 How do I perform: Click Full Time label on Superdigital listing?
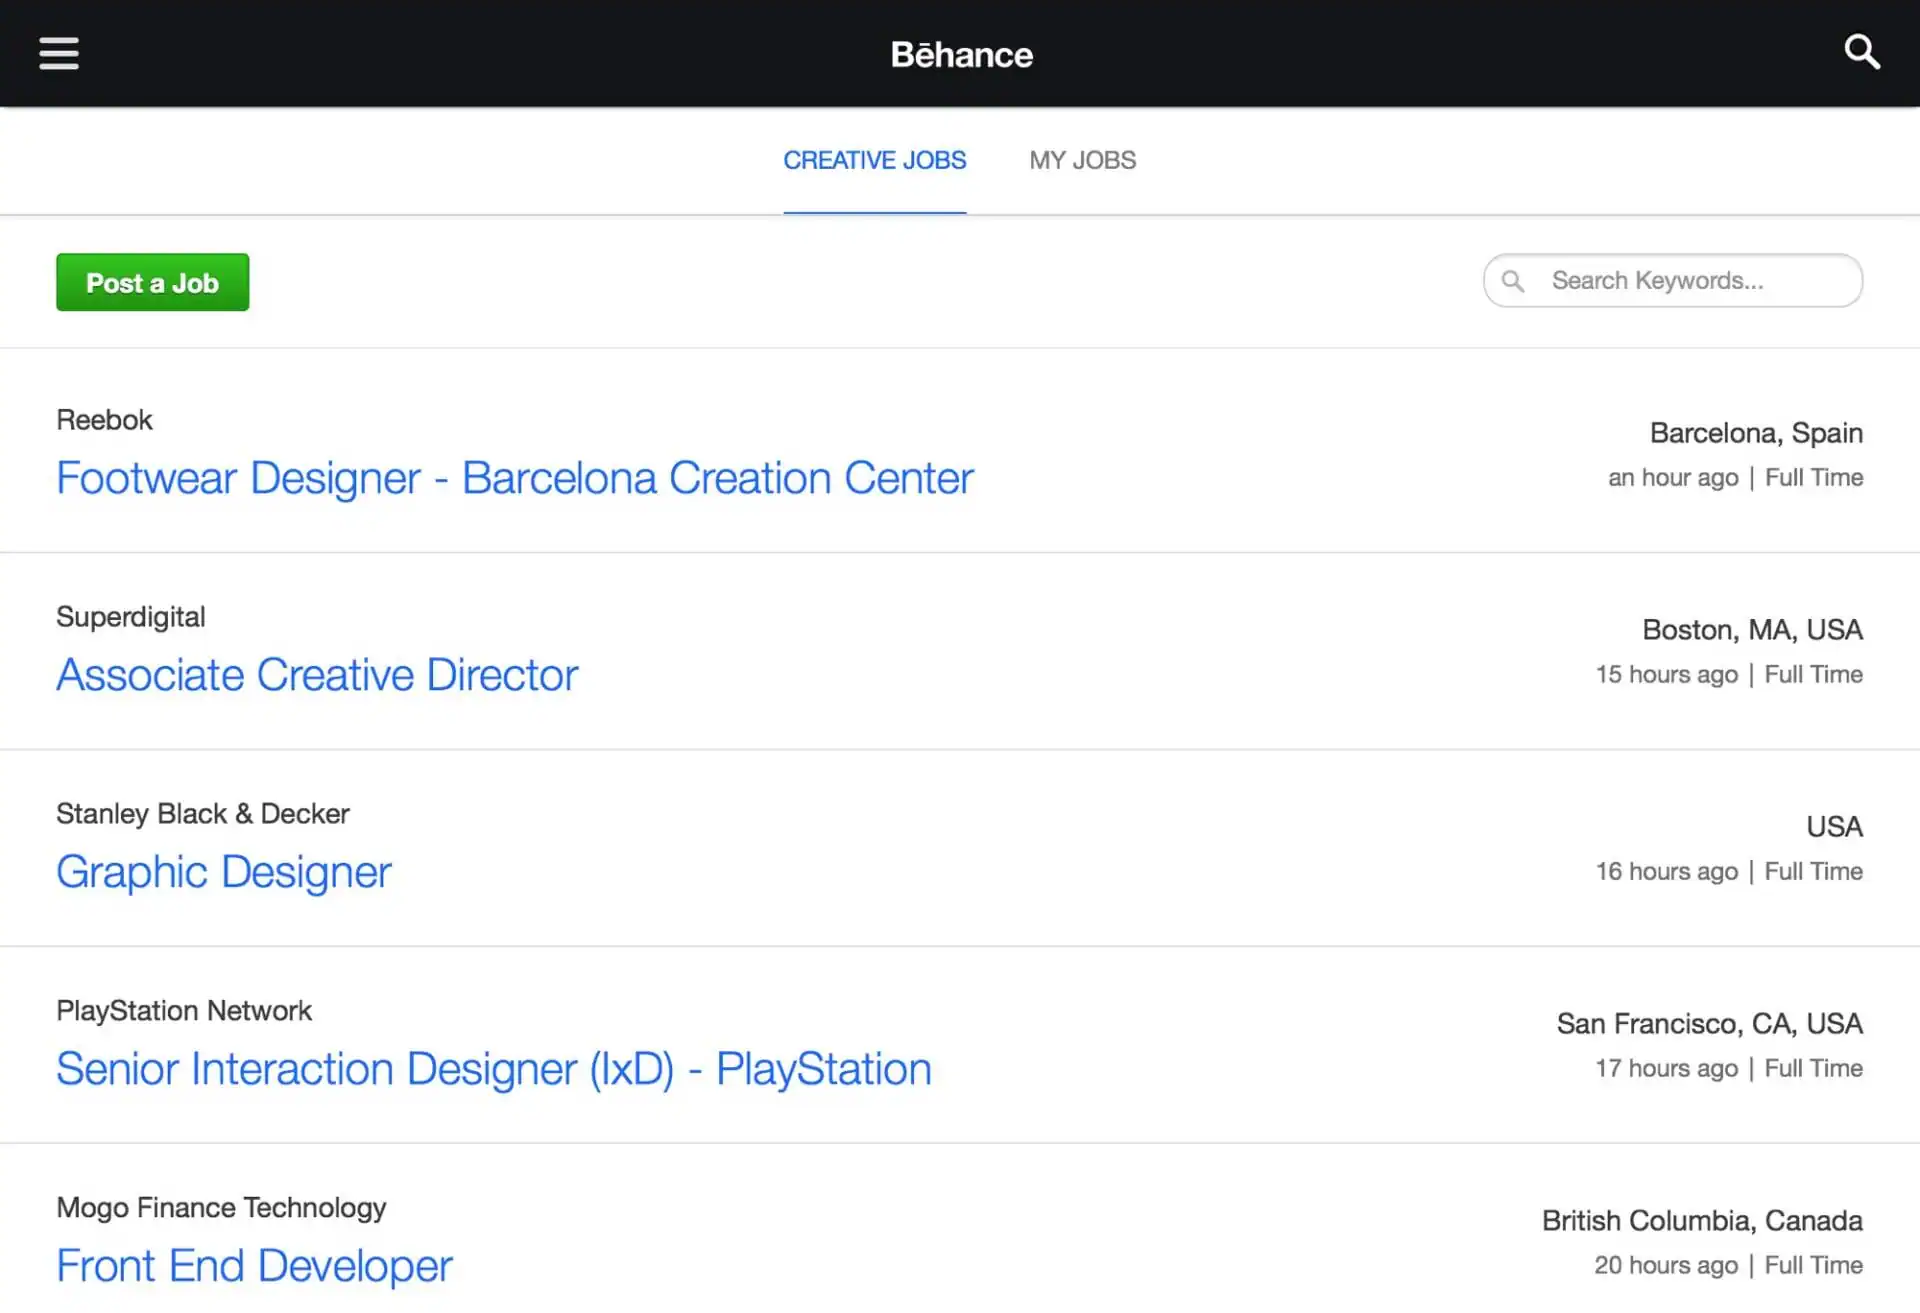(1813, 675)
